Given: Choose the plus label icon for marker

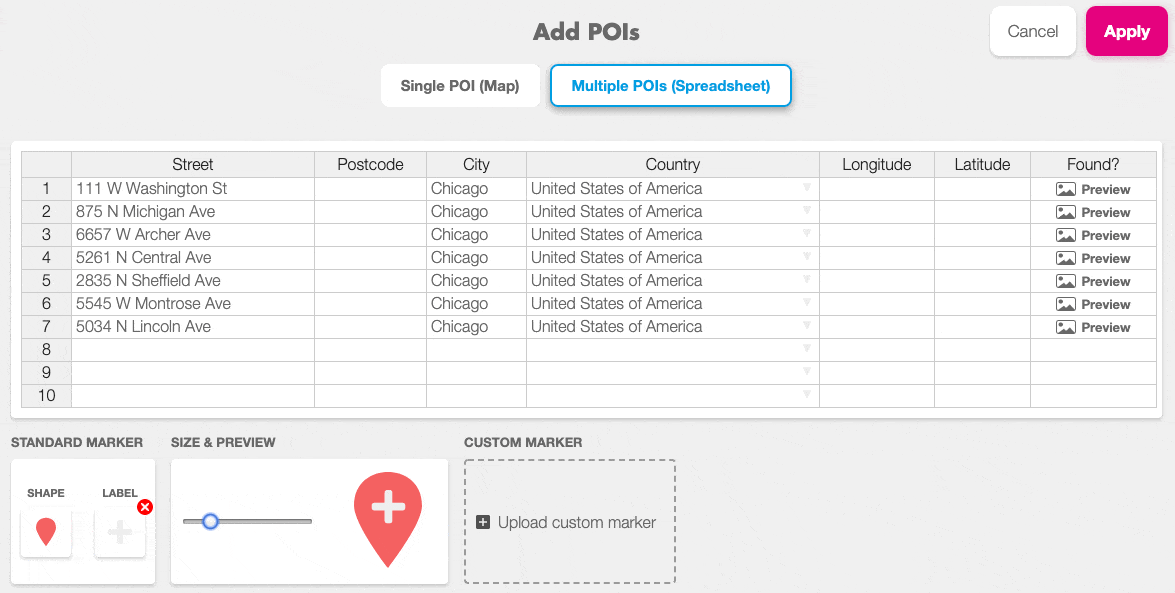Looking at the screenshot, I should click(120, 531).
